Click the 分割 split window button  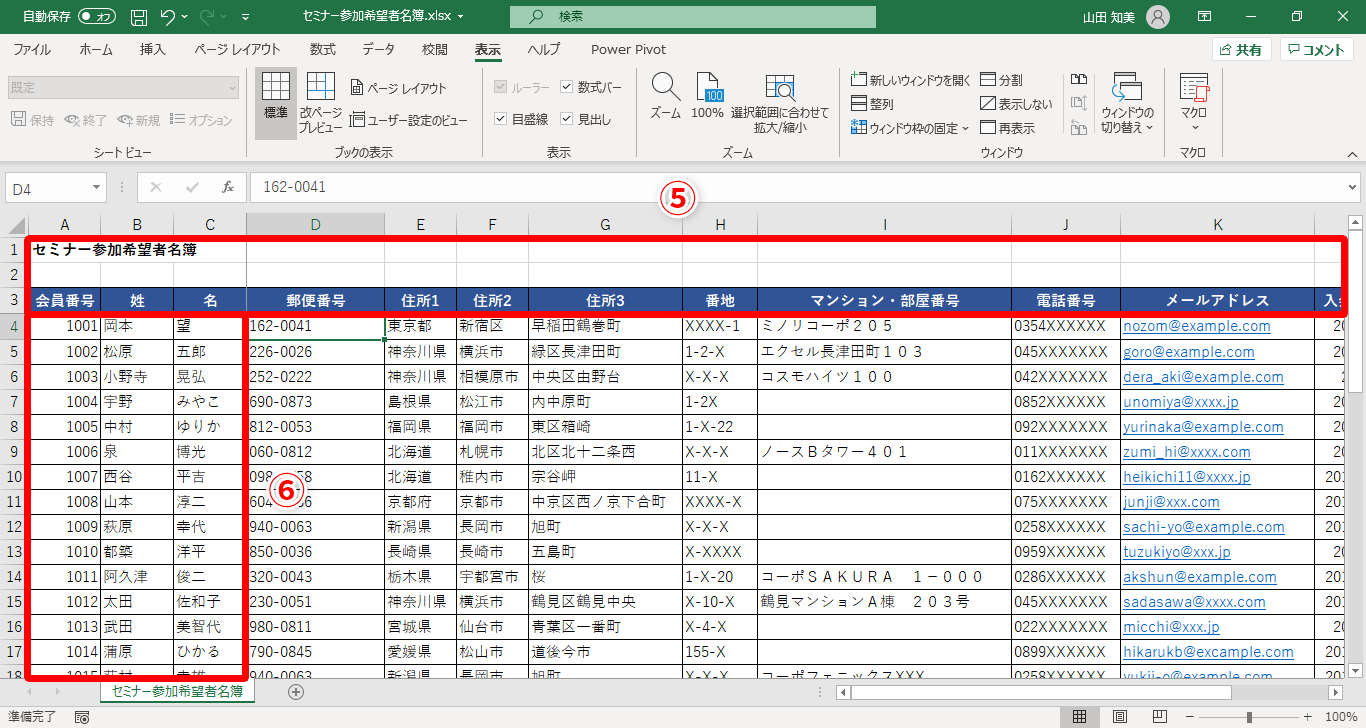1002,80
